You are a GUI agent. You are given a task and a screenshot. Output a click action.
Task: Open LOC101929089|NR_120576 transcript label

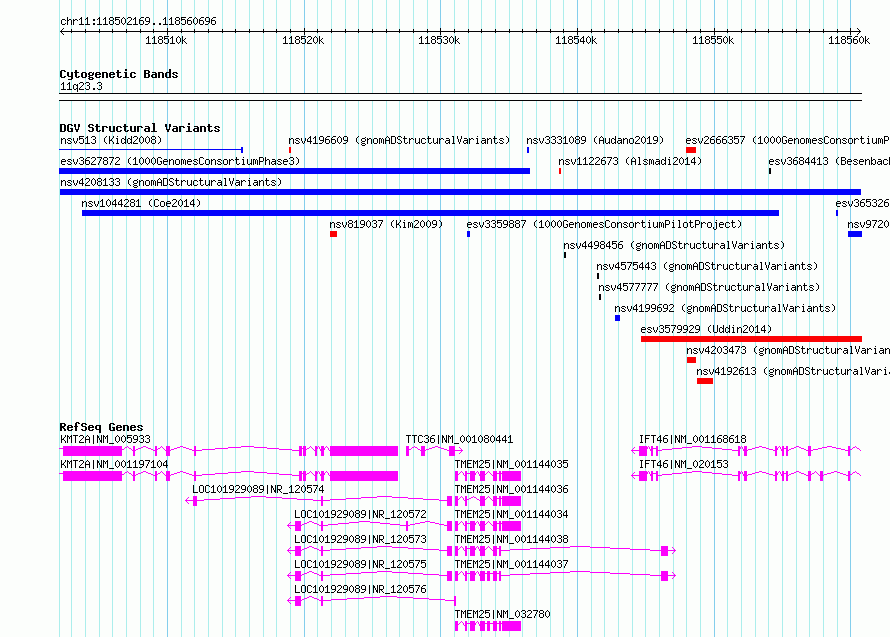tap(360, 589)
